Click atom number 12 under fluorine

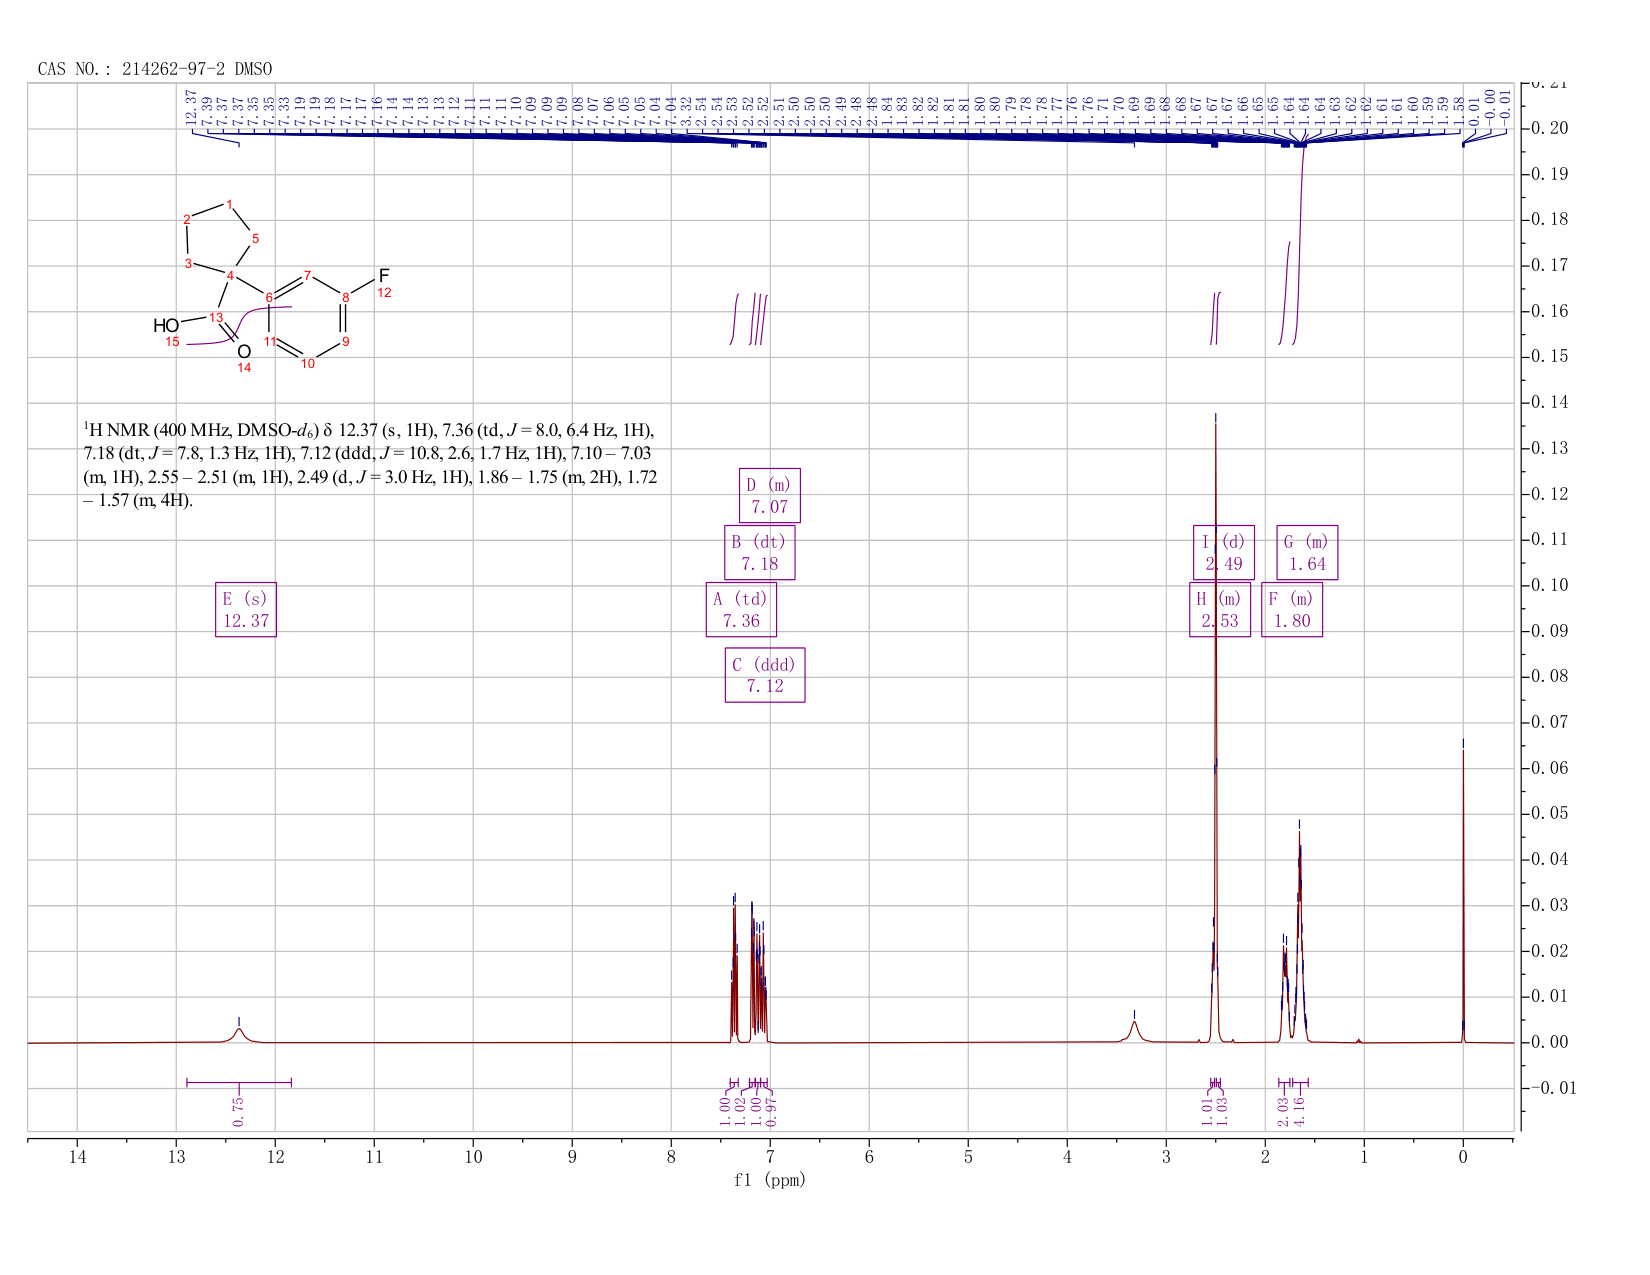[384, 293]
